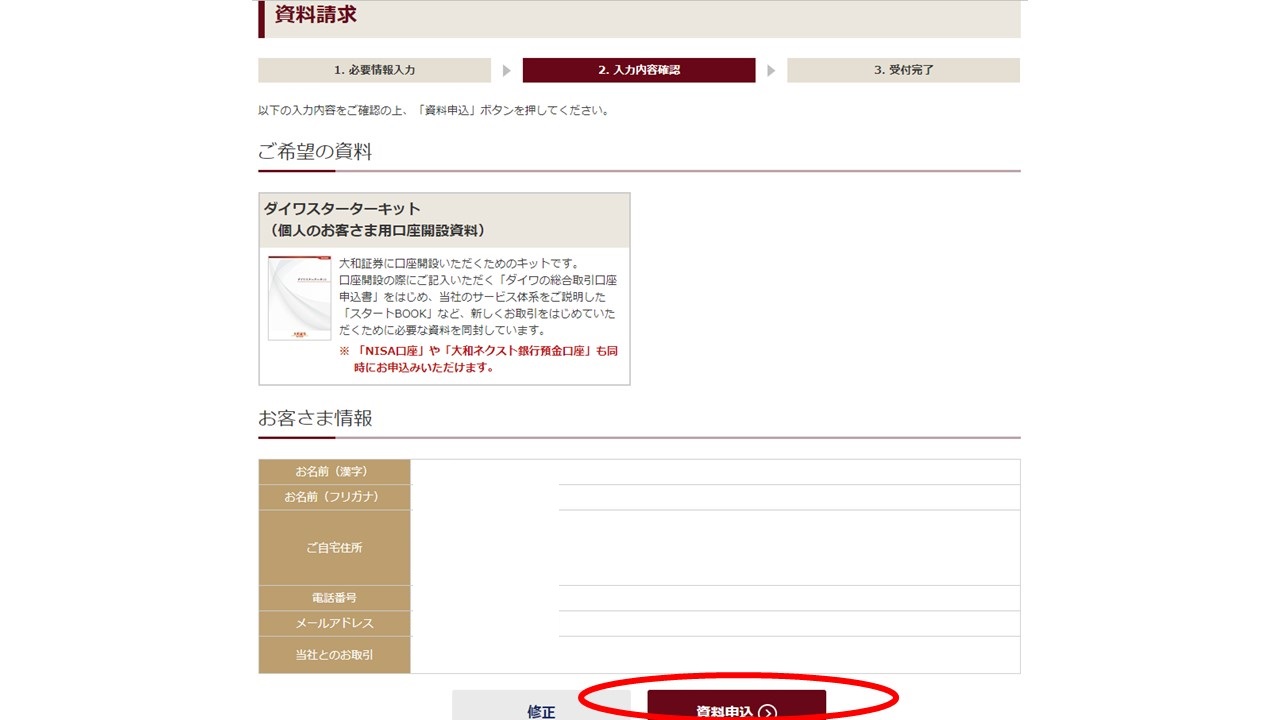Select step 3 受付完了 tab

[x=903, y=70]
